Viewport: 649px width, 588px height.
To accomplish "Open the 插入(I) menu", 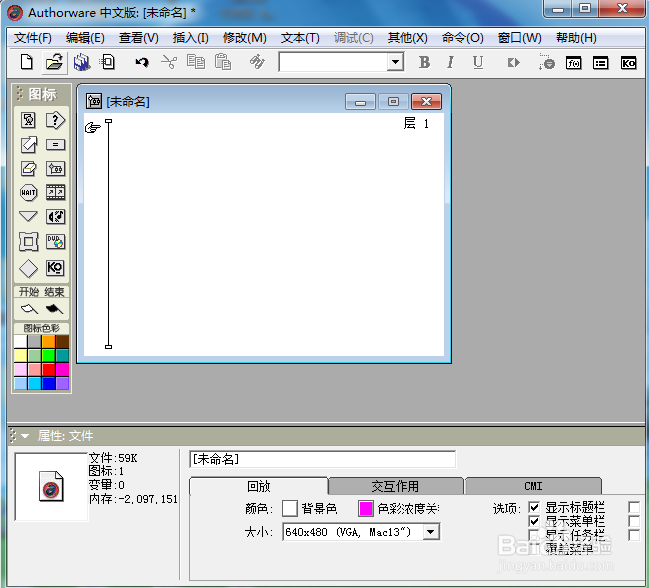I will pos(191,38).
